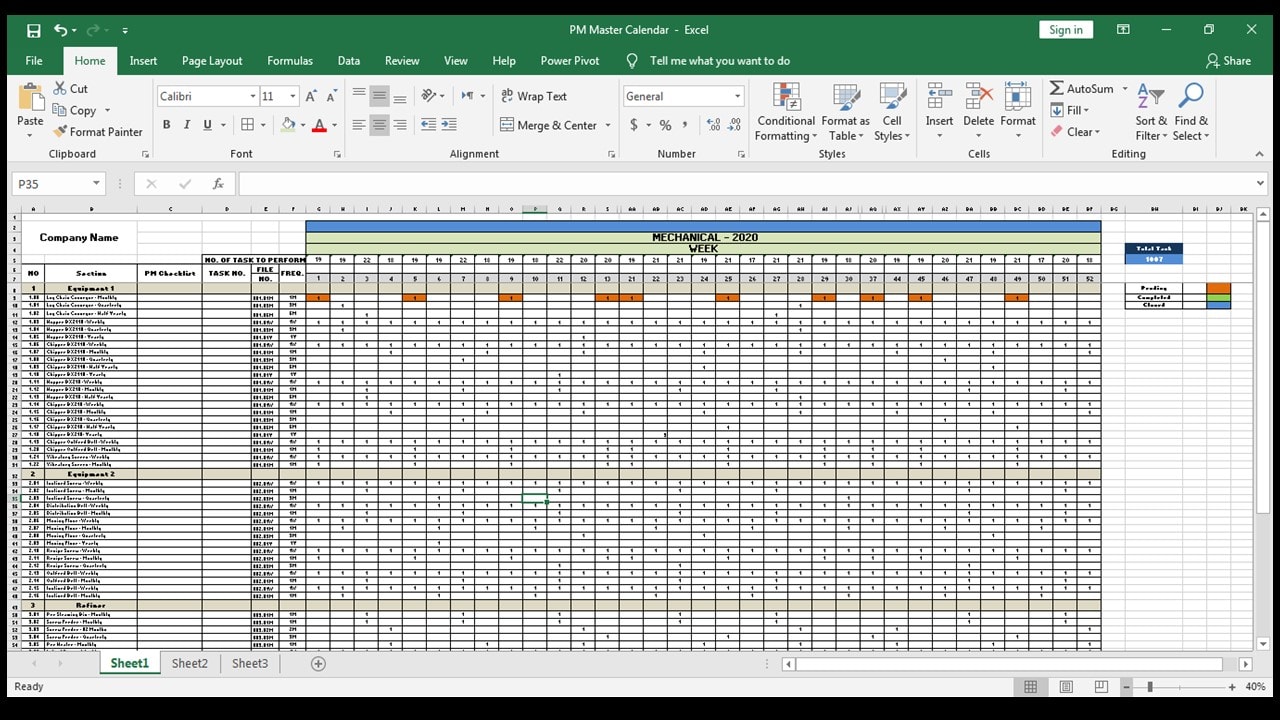
Task: Apply the Percent Style format
Action: tap(664, 124)
